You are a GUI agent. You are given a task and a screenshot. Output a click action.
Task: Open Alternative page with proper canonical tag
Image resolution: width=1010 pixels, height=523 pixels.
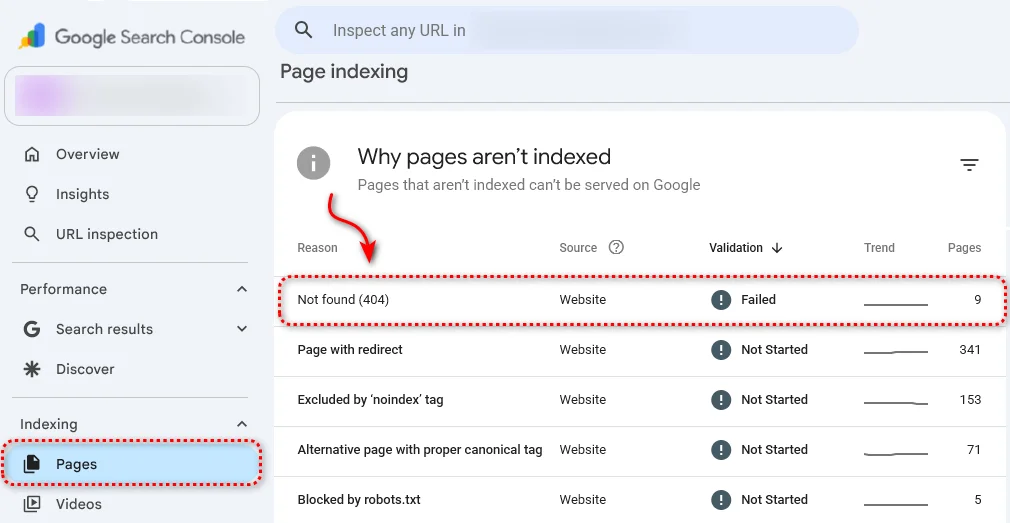coord(640,450)
